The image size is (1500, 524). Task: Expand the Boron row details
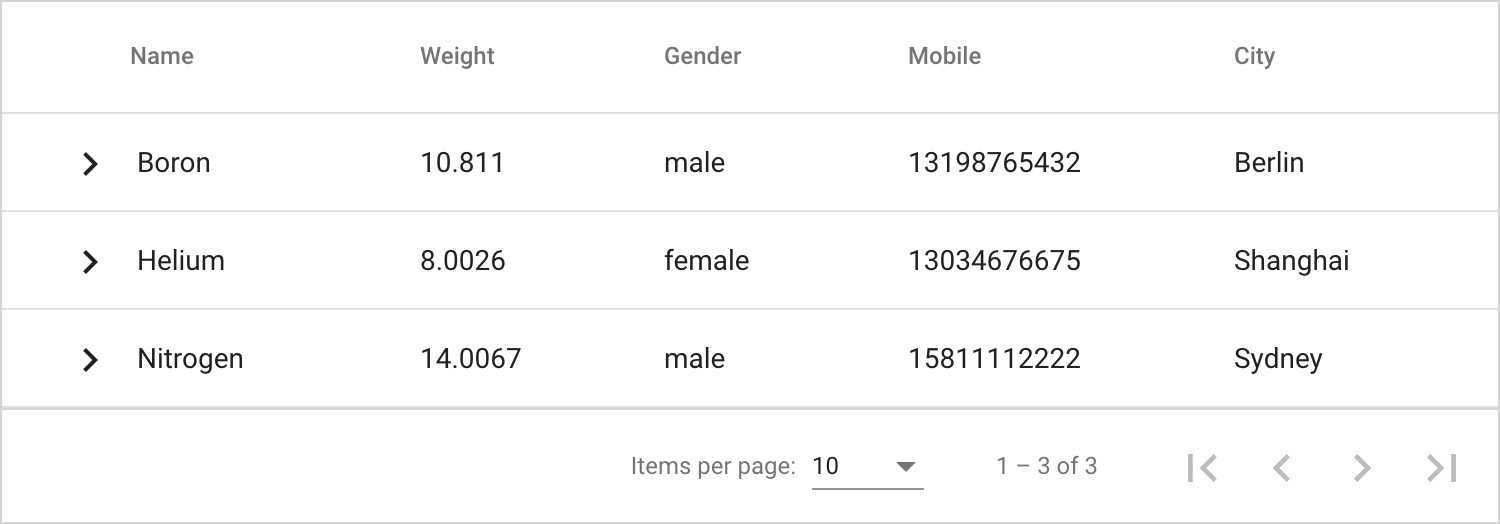[90, 163]
